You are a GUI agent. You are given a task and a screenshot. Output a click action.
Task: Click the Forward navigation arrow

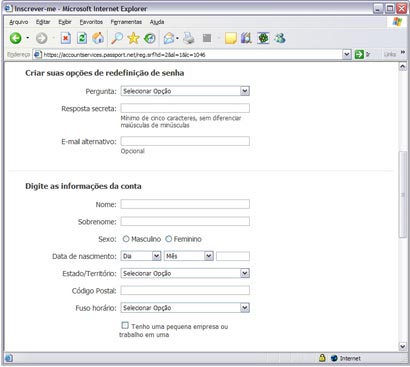pos(41,38)
